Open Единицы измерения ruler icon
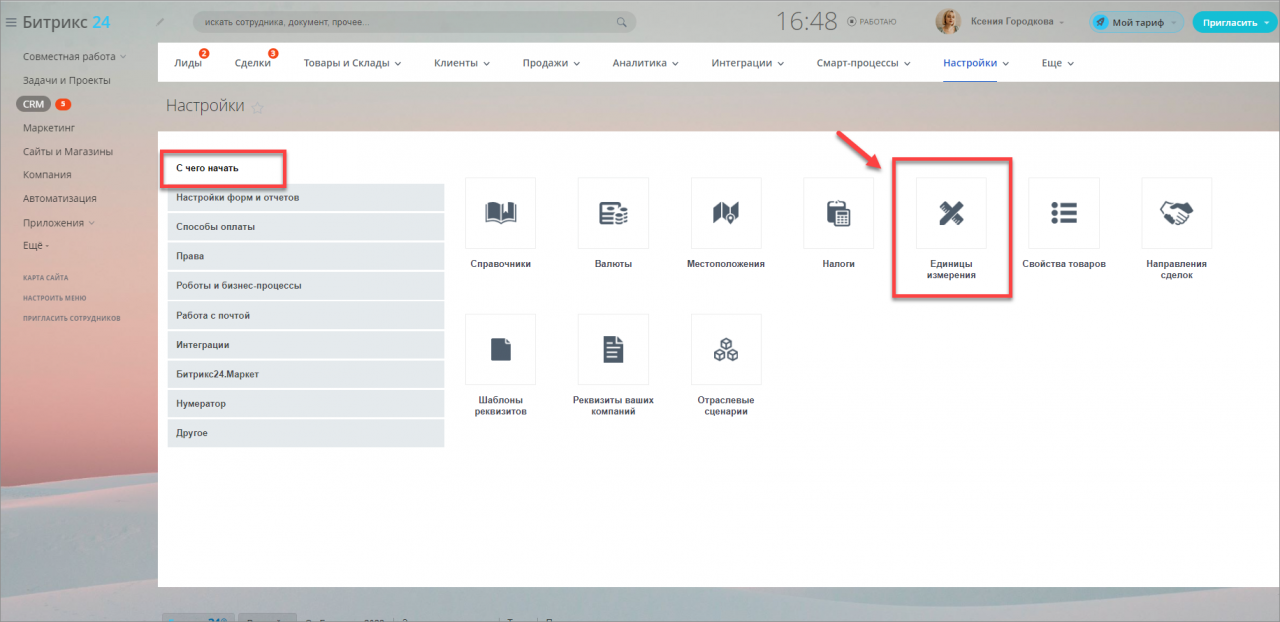The image size is (1280, 622). 951,213
